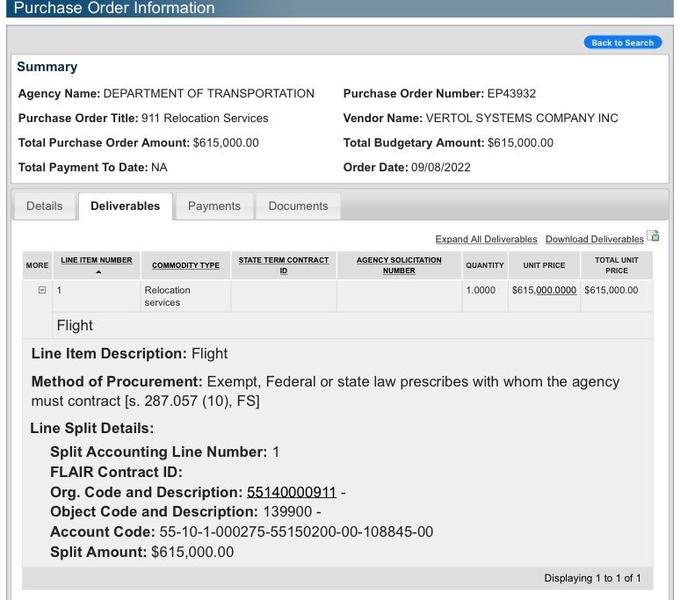Click Expand All Deliverables link

(486, 239)
